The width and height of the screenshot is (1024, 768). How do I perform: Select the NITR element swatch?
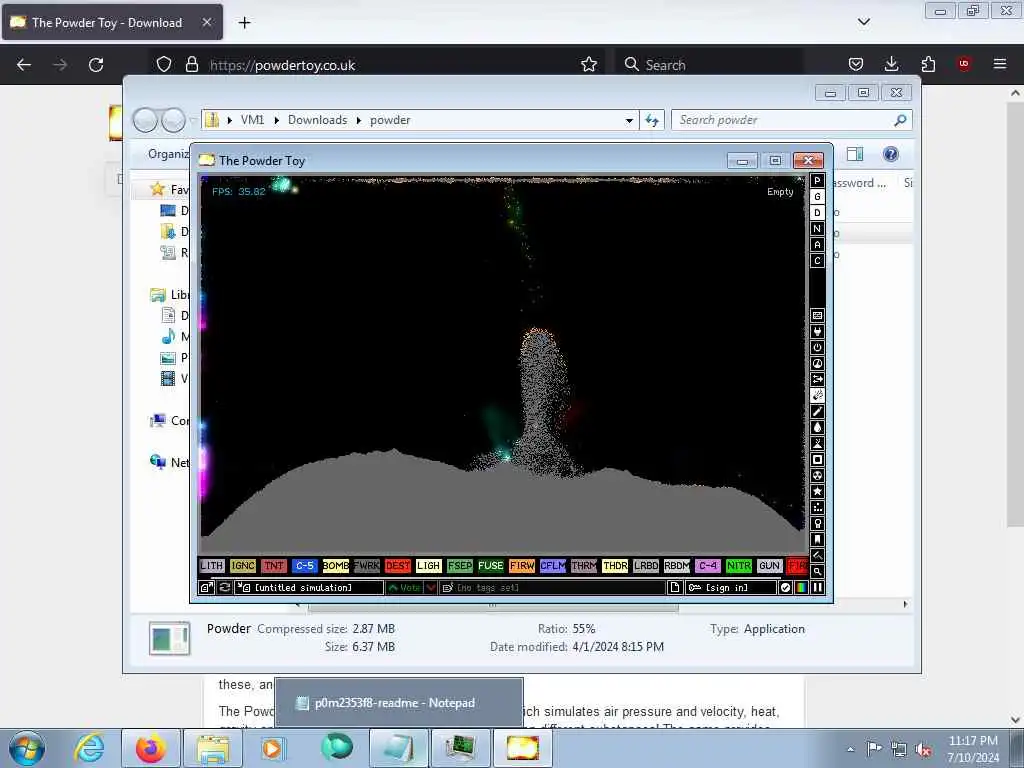point(739,566)
